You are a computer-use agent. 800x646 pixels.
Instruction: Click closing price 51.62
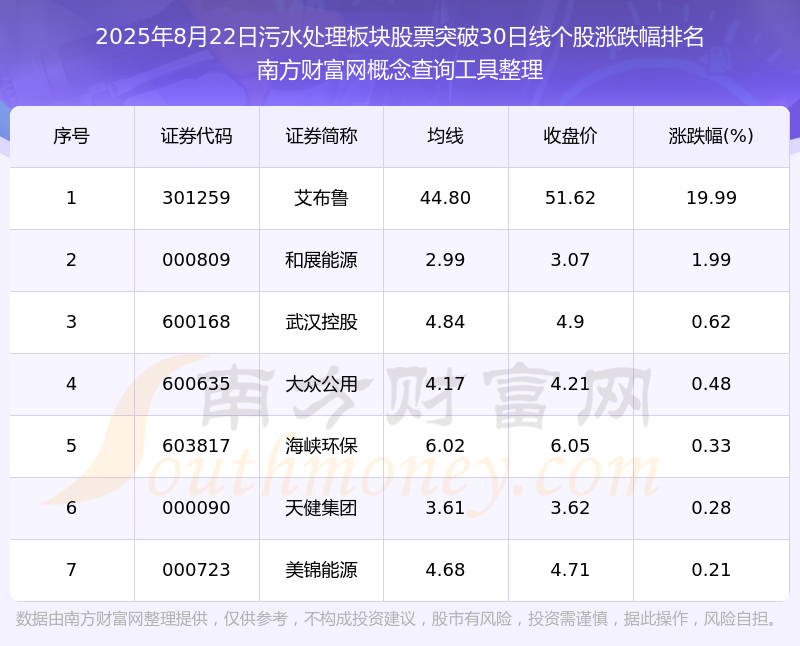tap(570, 198)
